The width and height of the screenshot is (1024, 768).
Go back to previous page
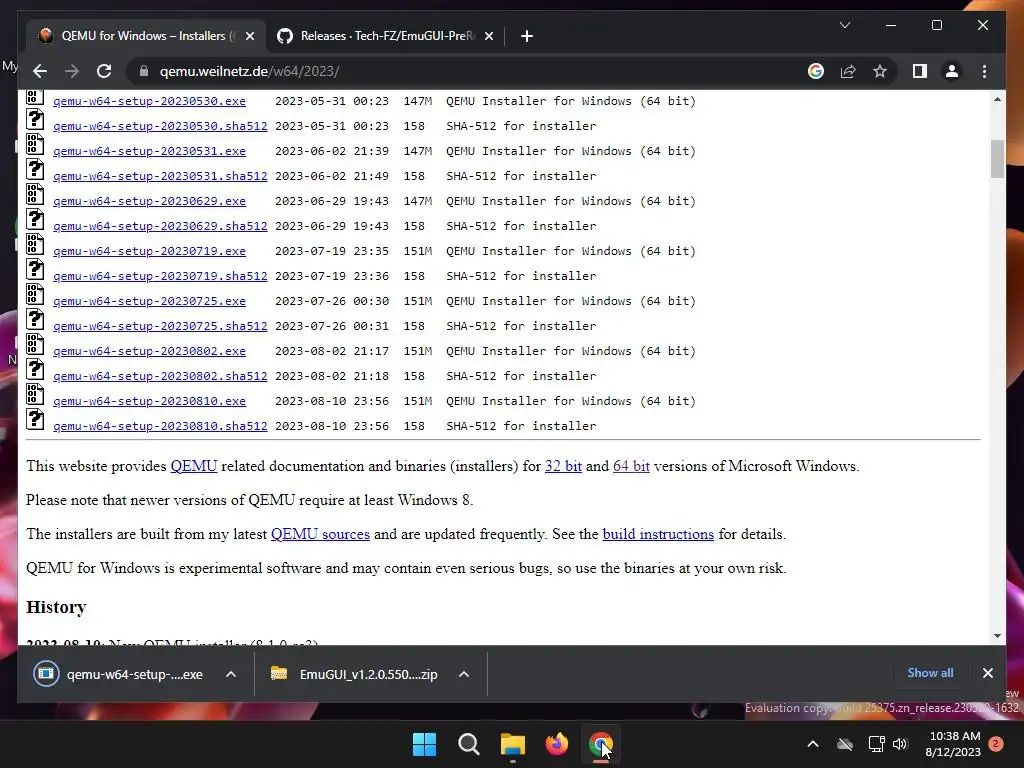pos(40,71)
